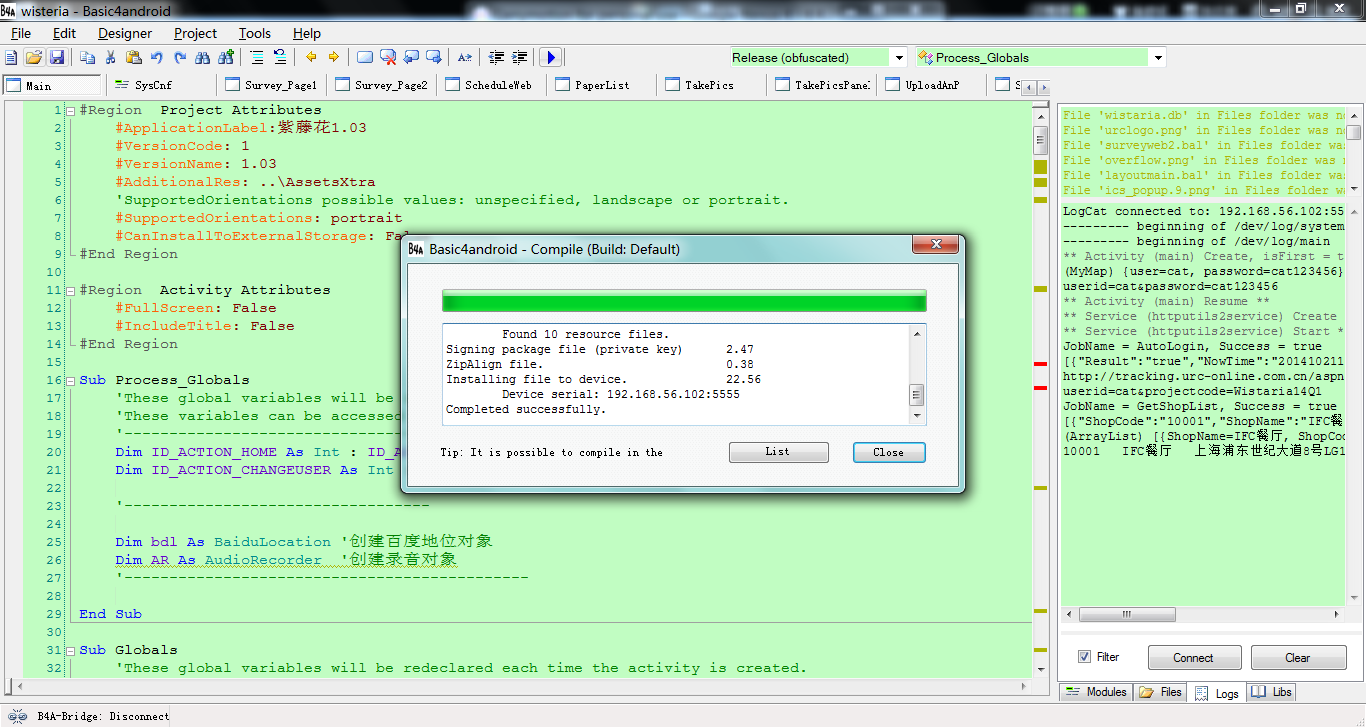Click the Copy toolbar icon
The image size is (1366, 727).
[x=88, y=57]
